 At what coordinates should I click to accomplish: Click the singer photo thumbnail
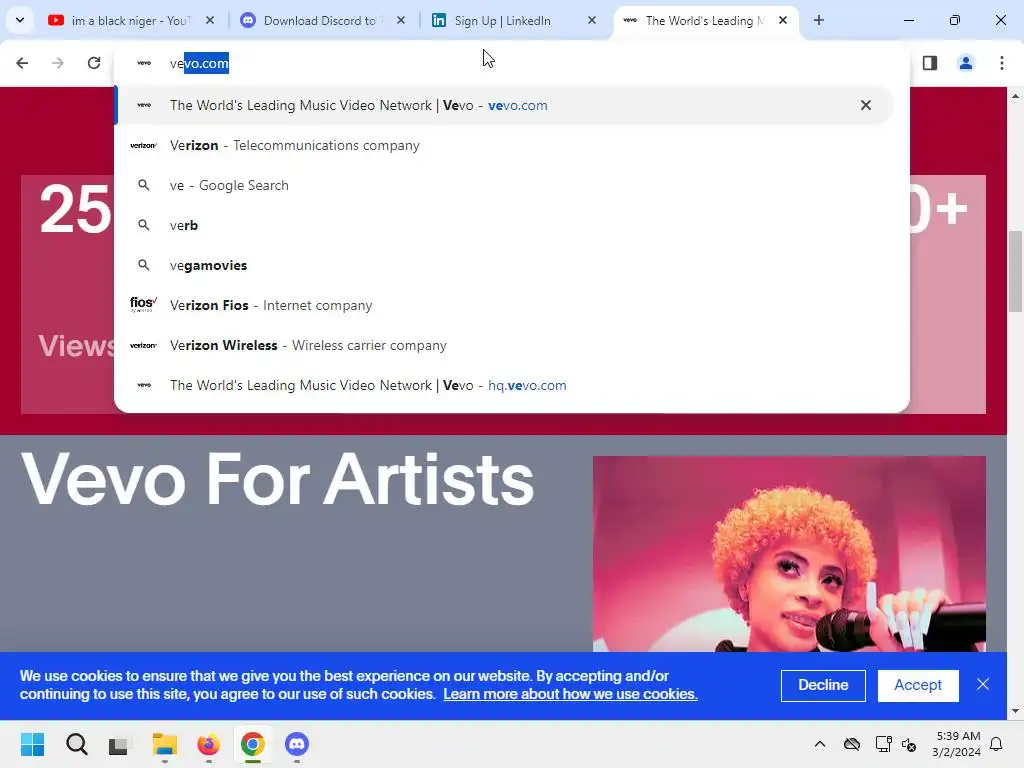point(789,554)
